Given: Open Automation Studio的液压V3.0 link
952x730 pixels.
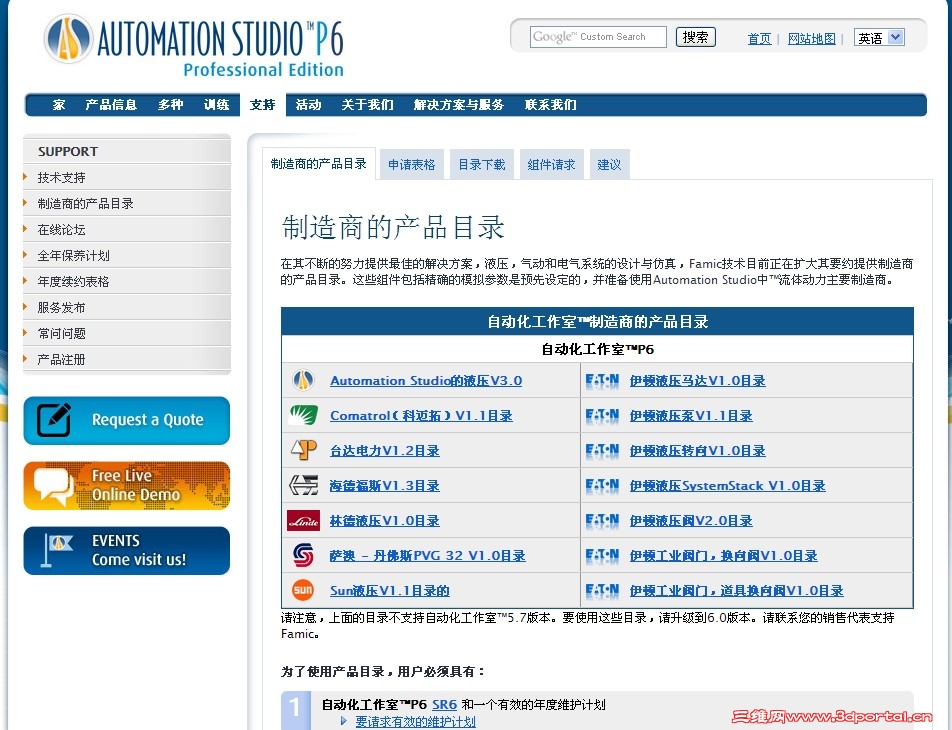Looking at the screenshot, I should pos(426,381).
